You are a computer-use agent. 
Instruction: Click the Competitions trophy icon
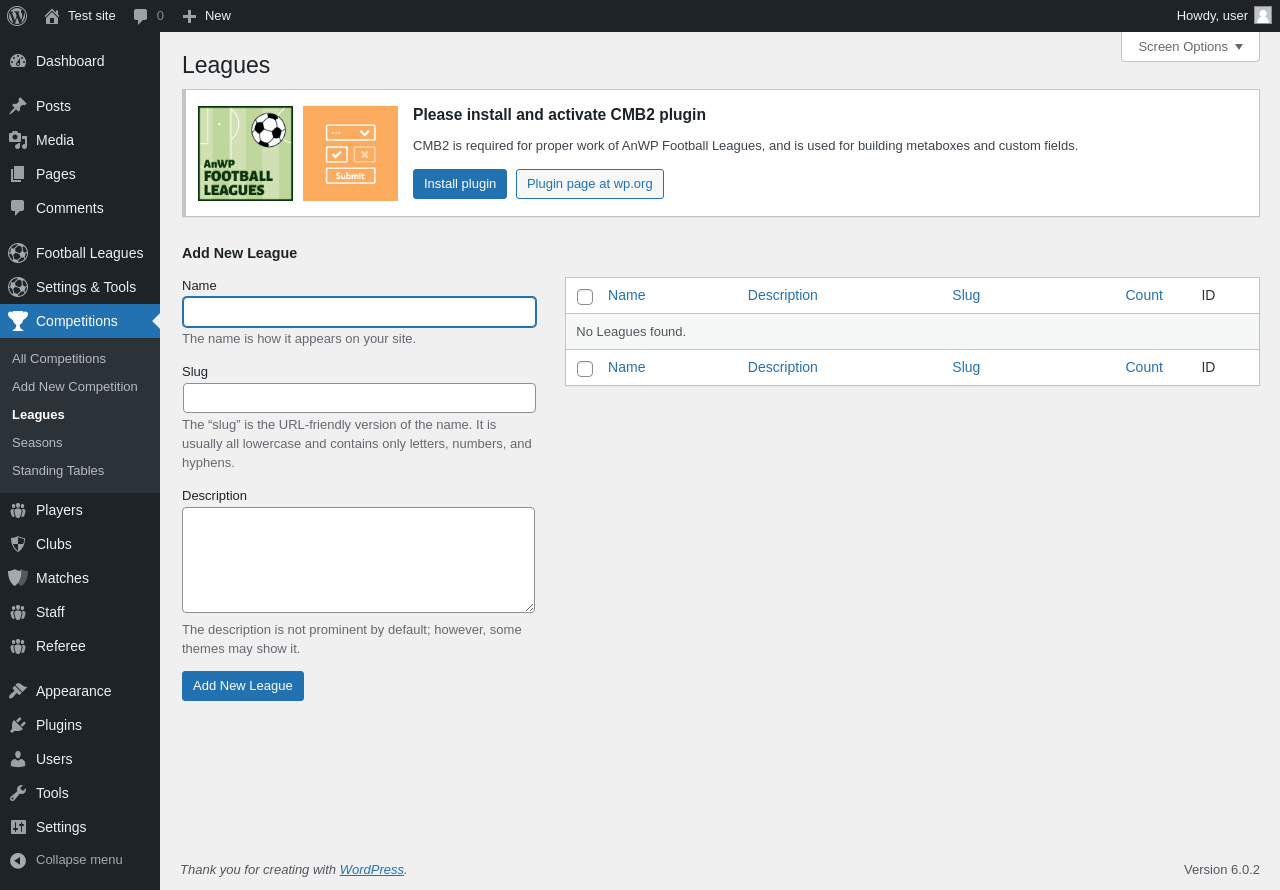(18, 321)
